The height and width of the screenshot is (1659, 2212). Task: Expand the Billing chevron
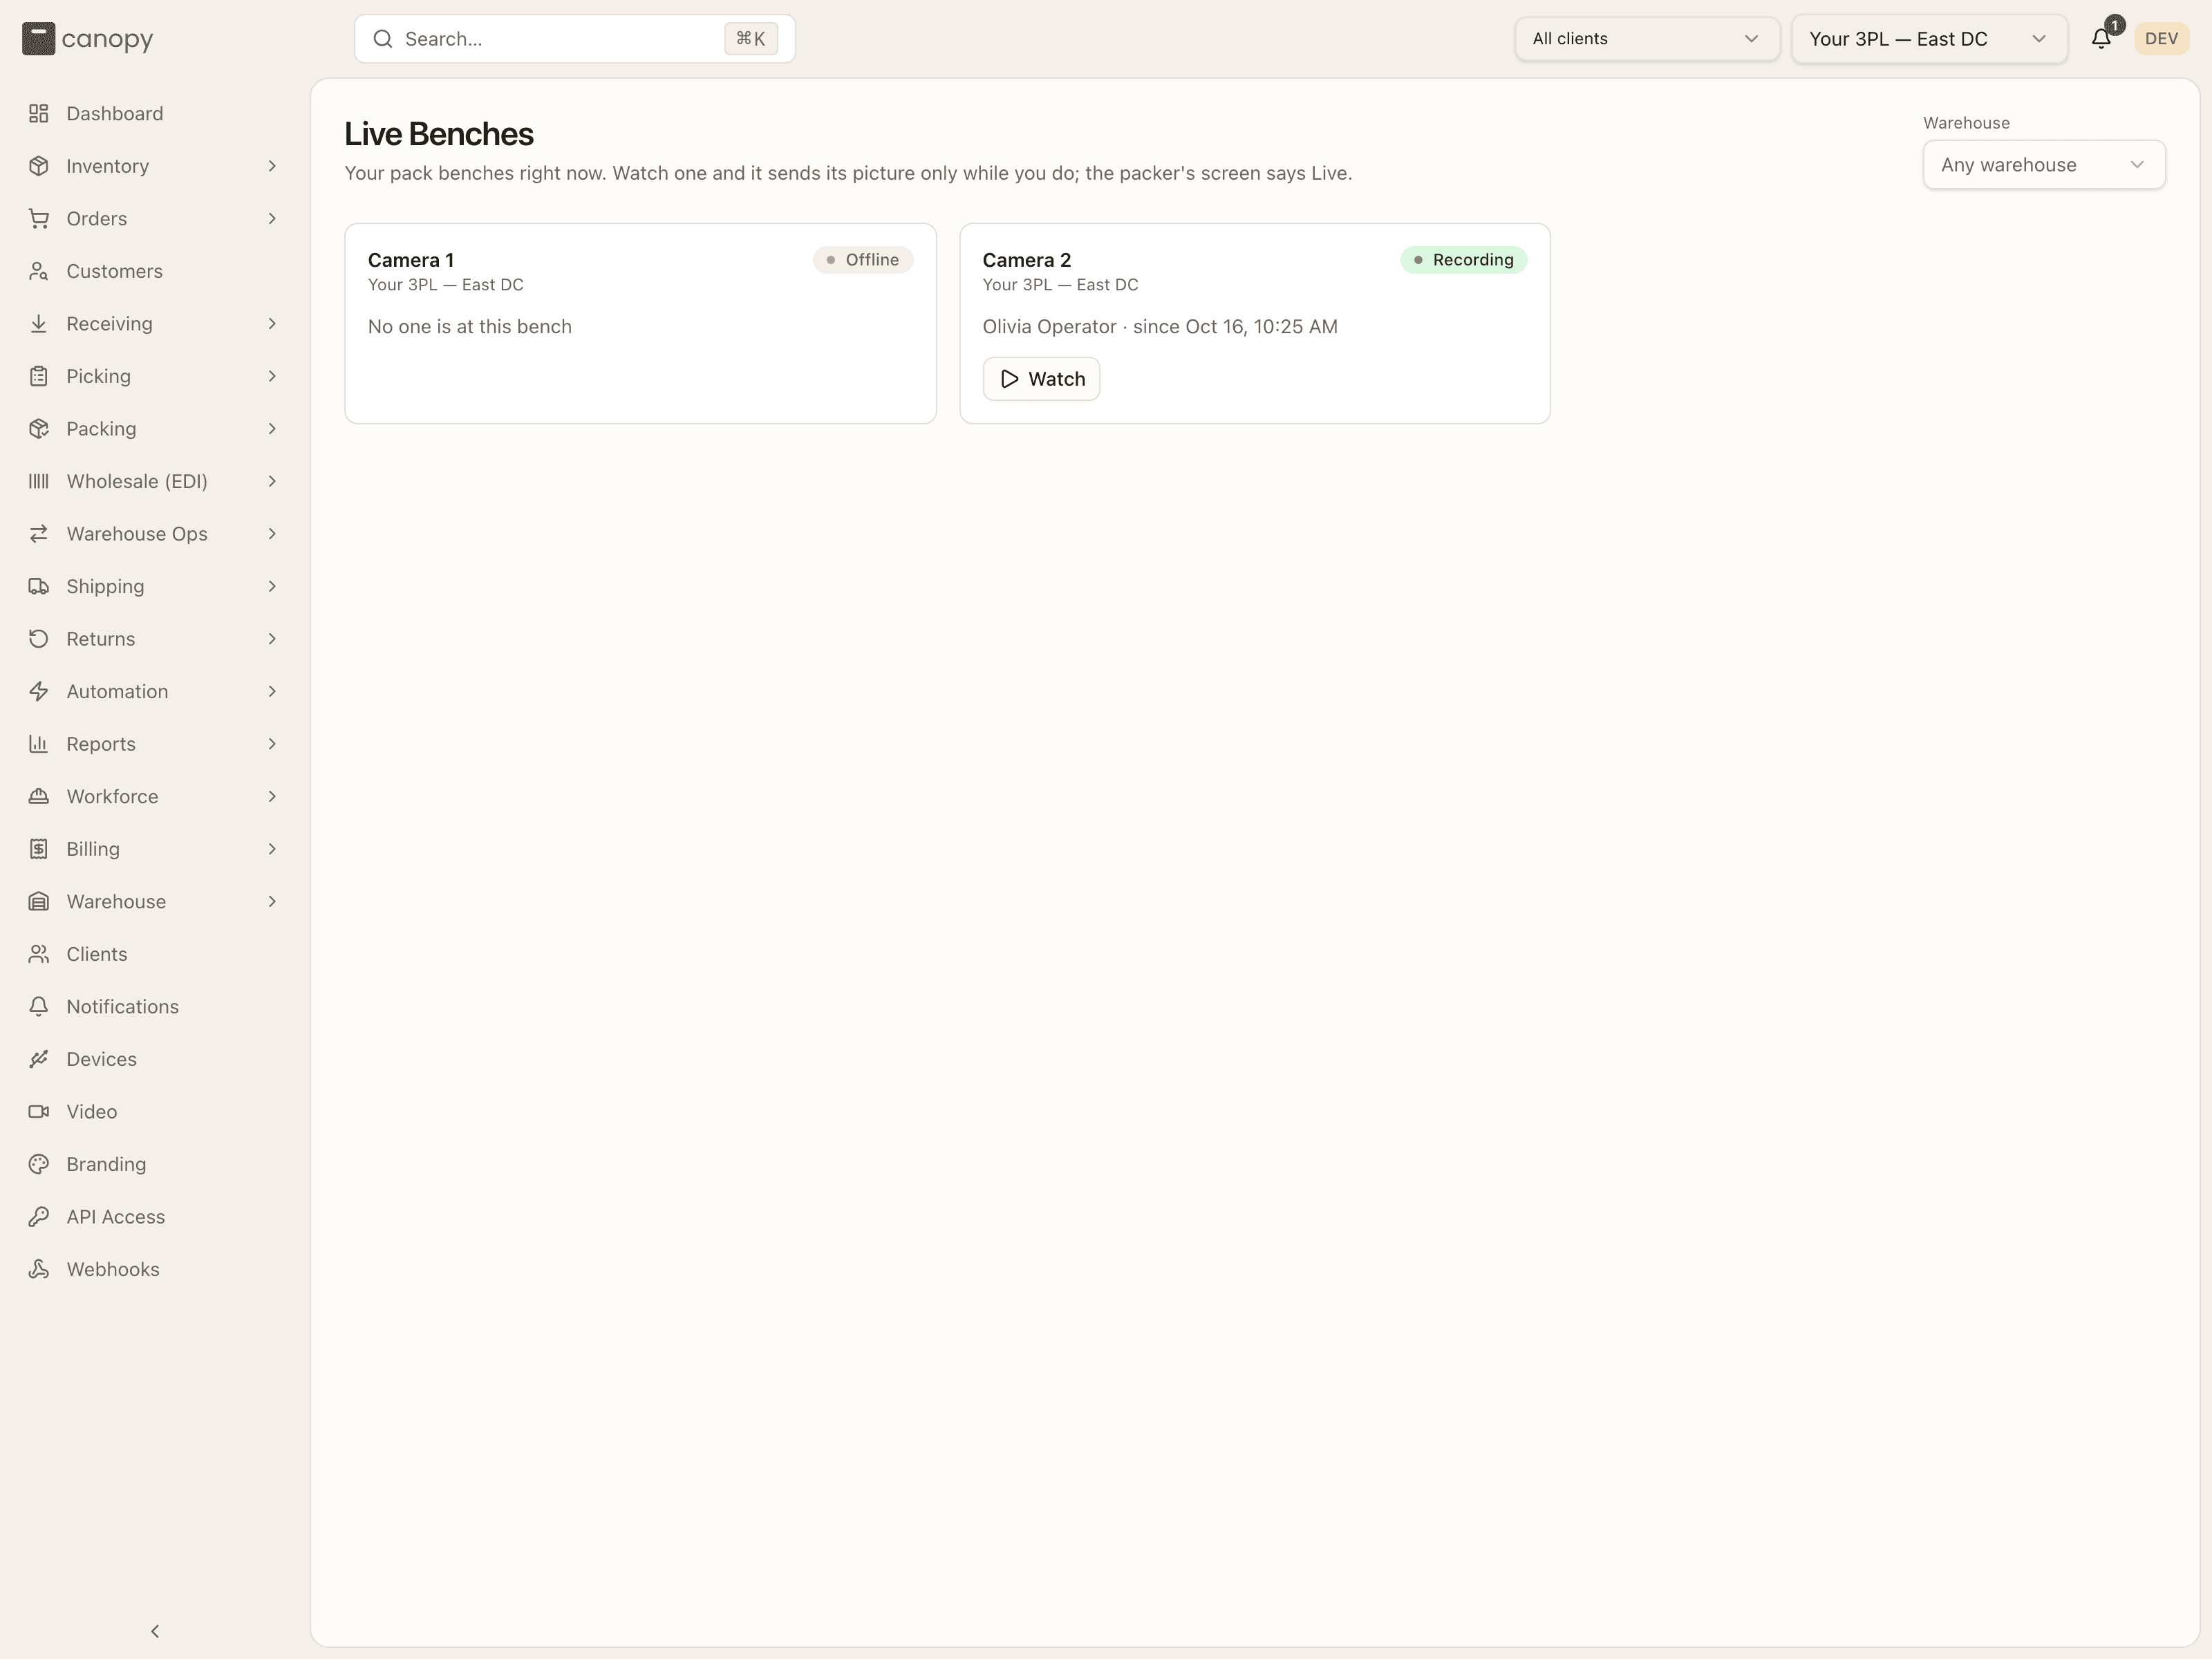(272, 849)
